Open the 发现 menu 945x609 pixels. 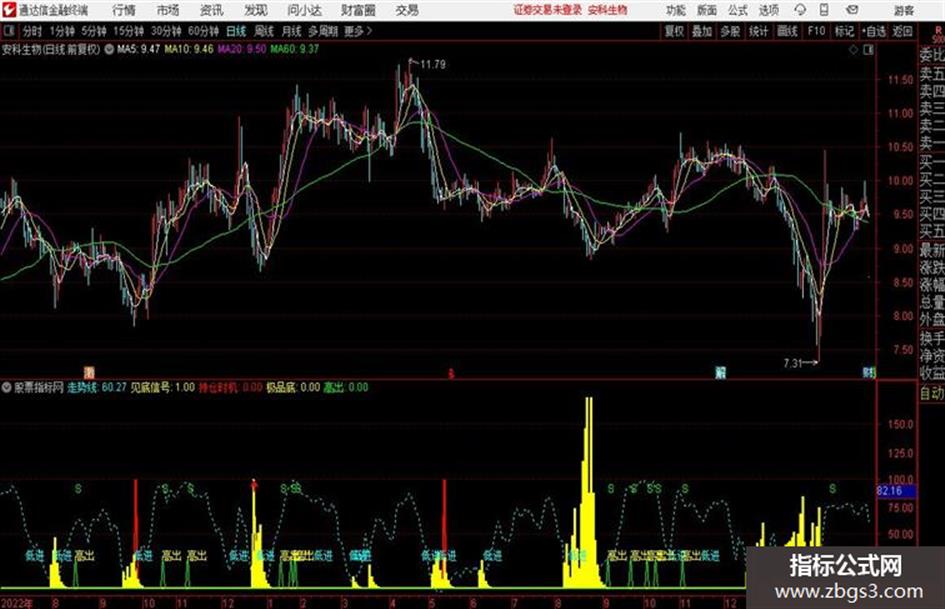[256, 10]
